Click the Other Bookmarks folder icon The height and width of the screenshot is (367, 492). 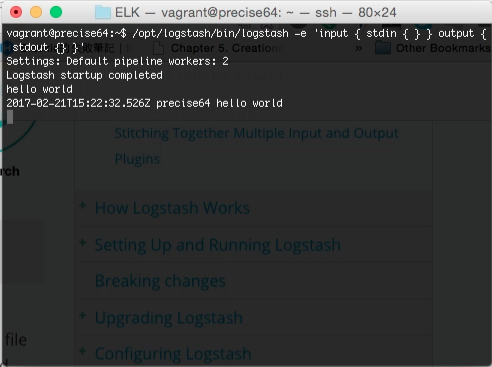383,48
